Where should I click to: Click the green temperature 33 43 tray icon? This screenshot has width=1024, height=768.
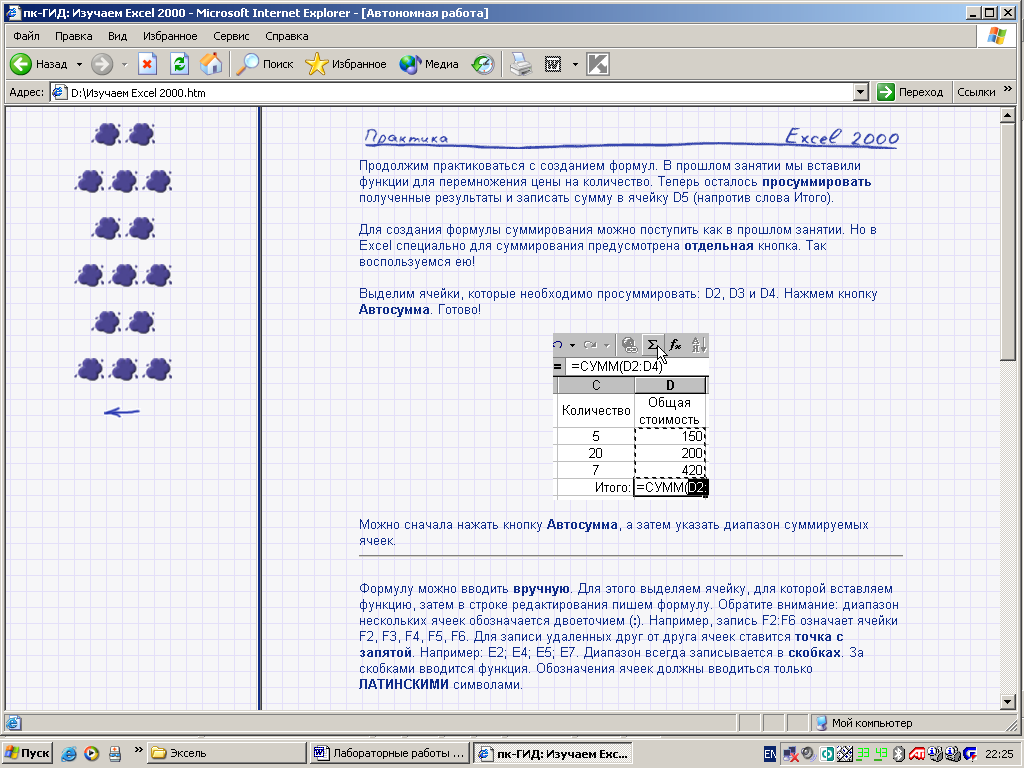(x=872, y=754)
